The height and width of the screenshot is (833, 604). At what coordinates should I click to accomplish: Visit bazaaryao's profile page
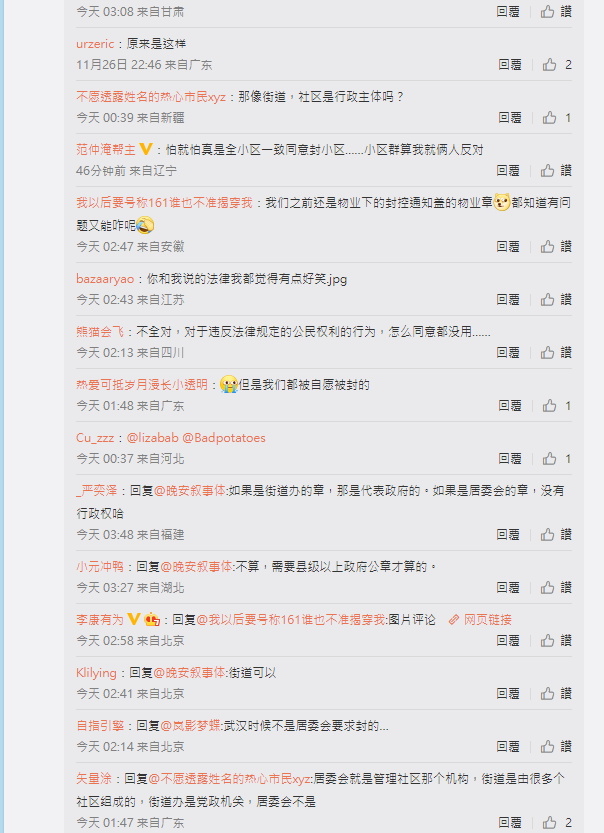pos(105,279)
